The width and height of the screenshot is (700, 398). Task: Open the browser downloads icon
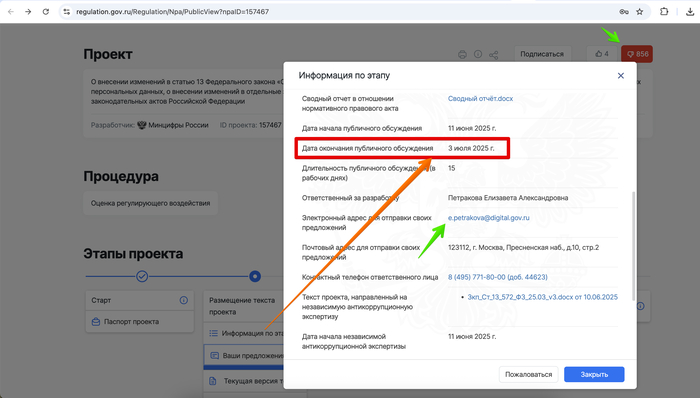tap(690, 12)
